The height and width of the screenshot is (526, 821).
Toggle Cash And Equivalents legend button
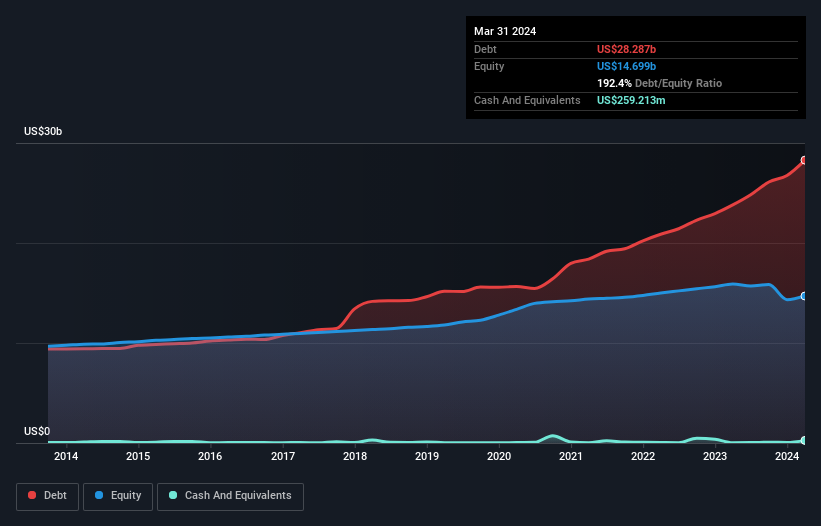pyautogui.click(x=230, y=496)
